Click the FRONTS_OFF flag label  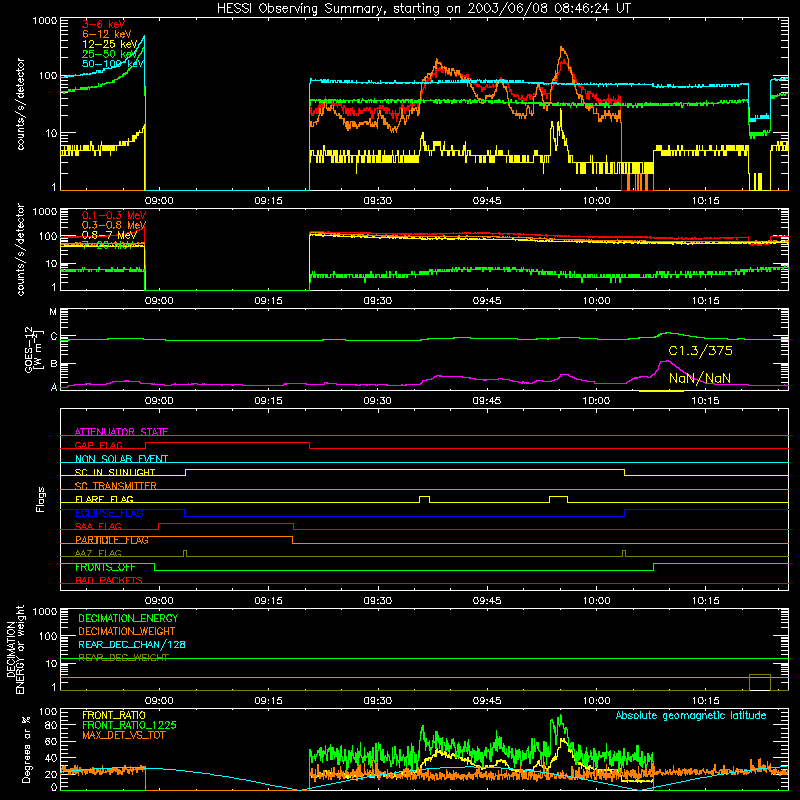coord(105,567)
